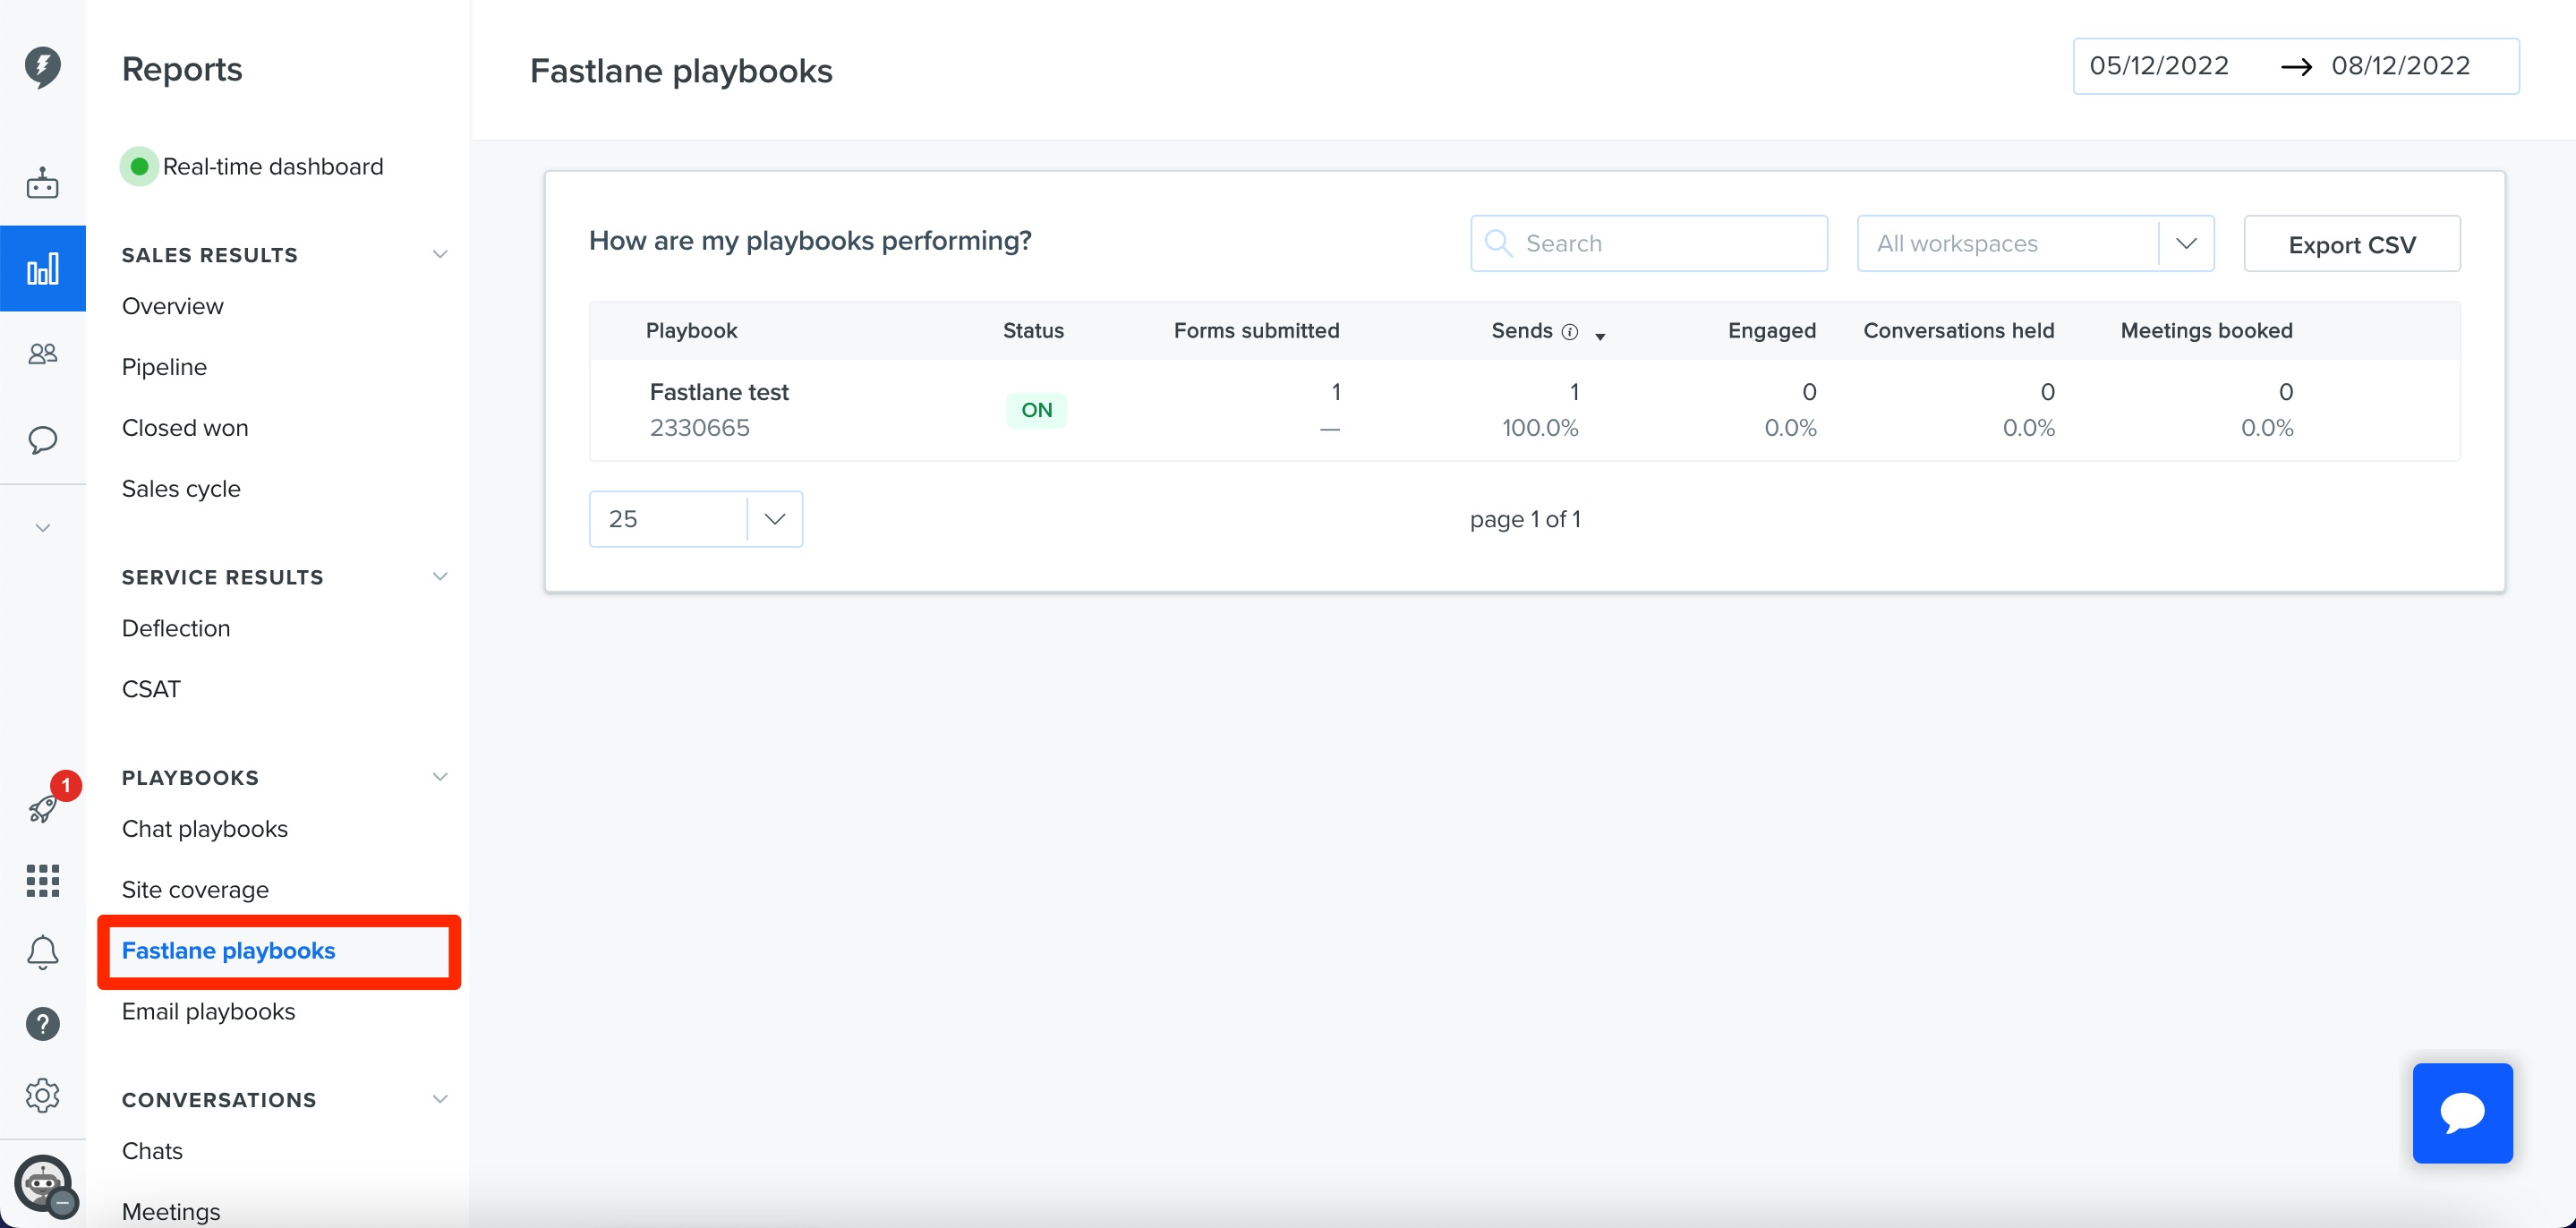The width and height of the screenshot is (2576, 1228).
Task: Open the Fastlane test playbook row
Action: (x=1524, y=410)
